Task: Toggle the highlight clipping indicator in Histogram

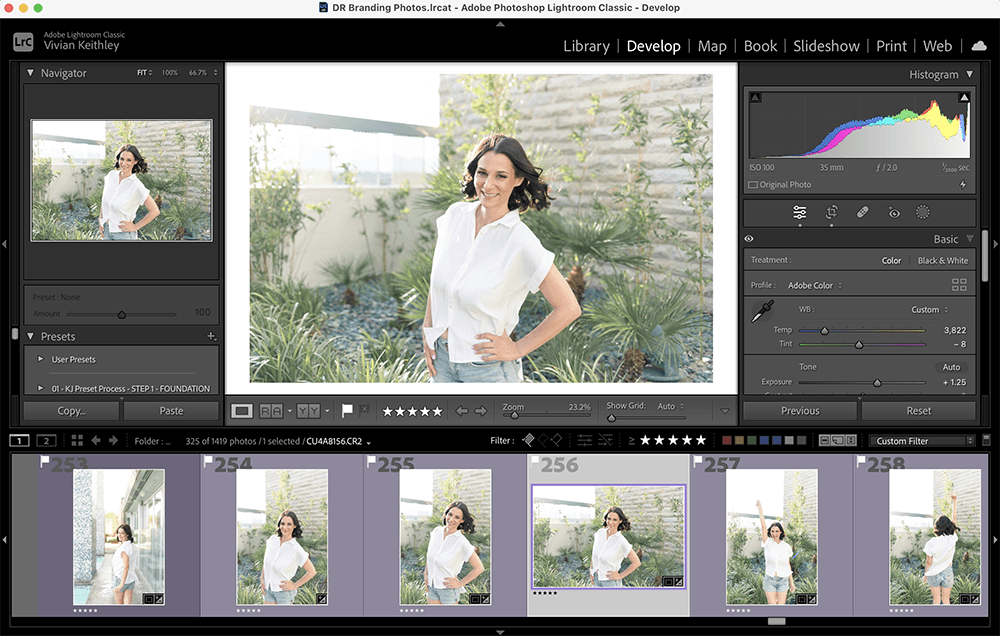Action: tap(963, 95)
